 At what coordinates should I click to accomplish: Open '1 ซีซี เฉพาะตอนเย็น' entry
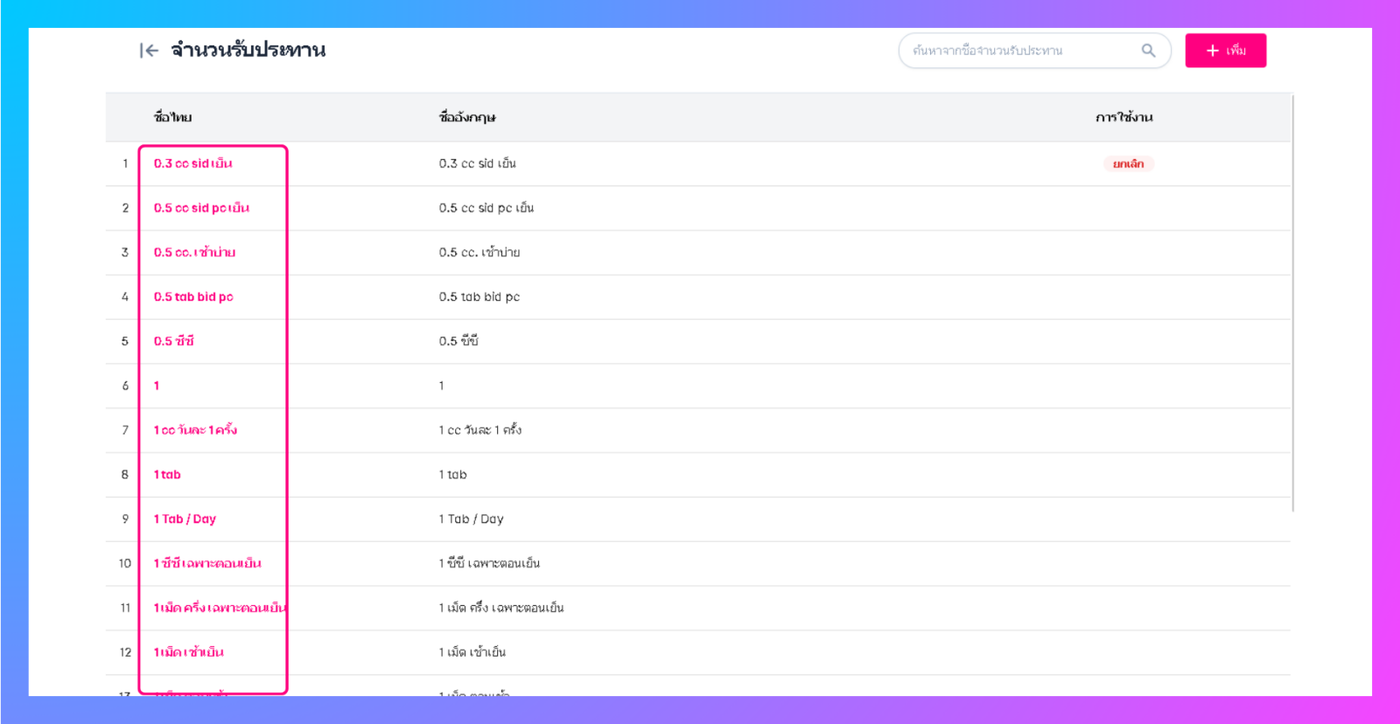pyautogui.click(x=208, y=563)
